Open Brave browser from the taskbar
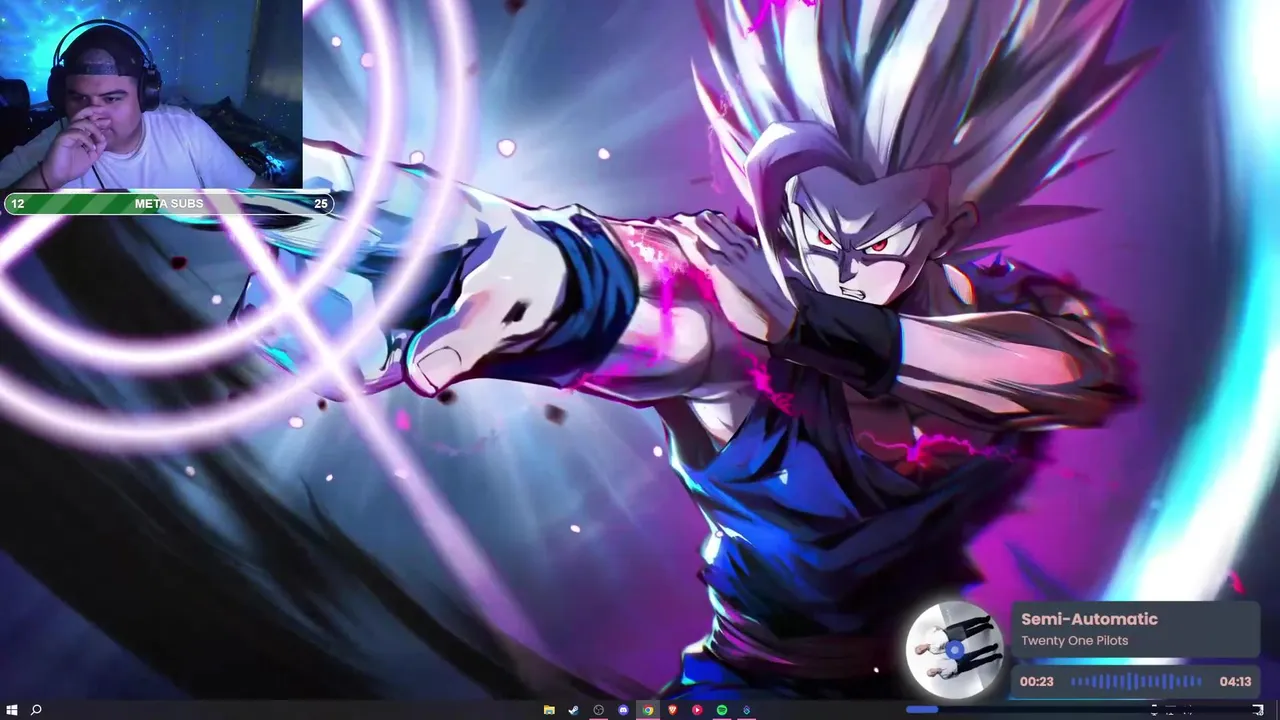 point(673,710)
